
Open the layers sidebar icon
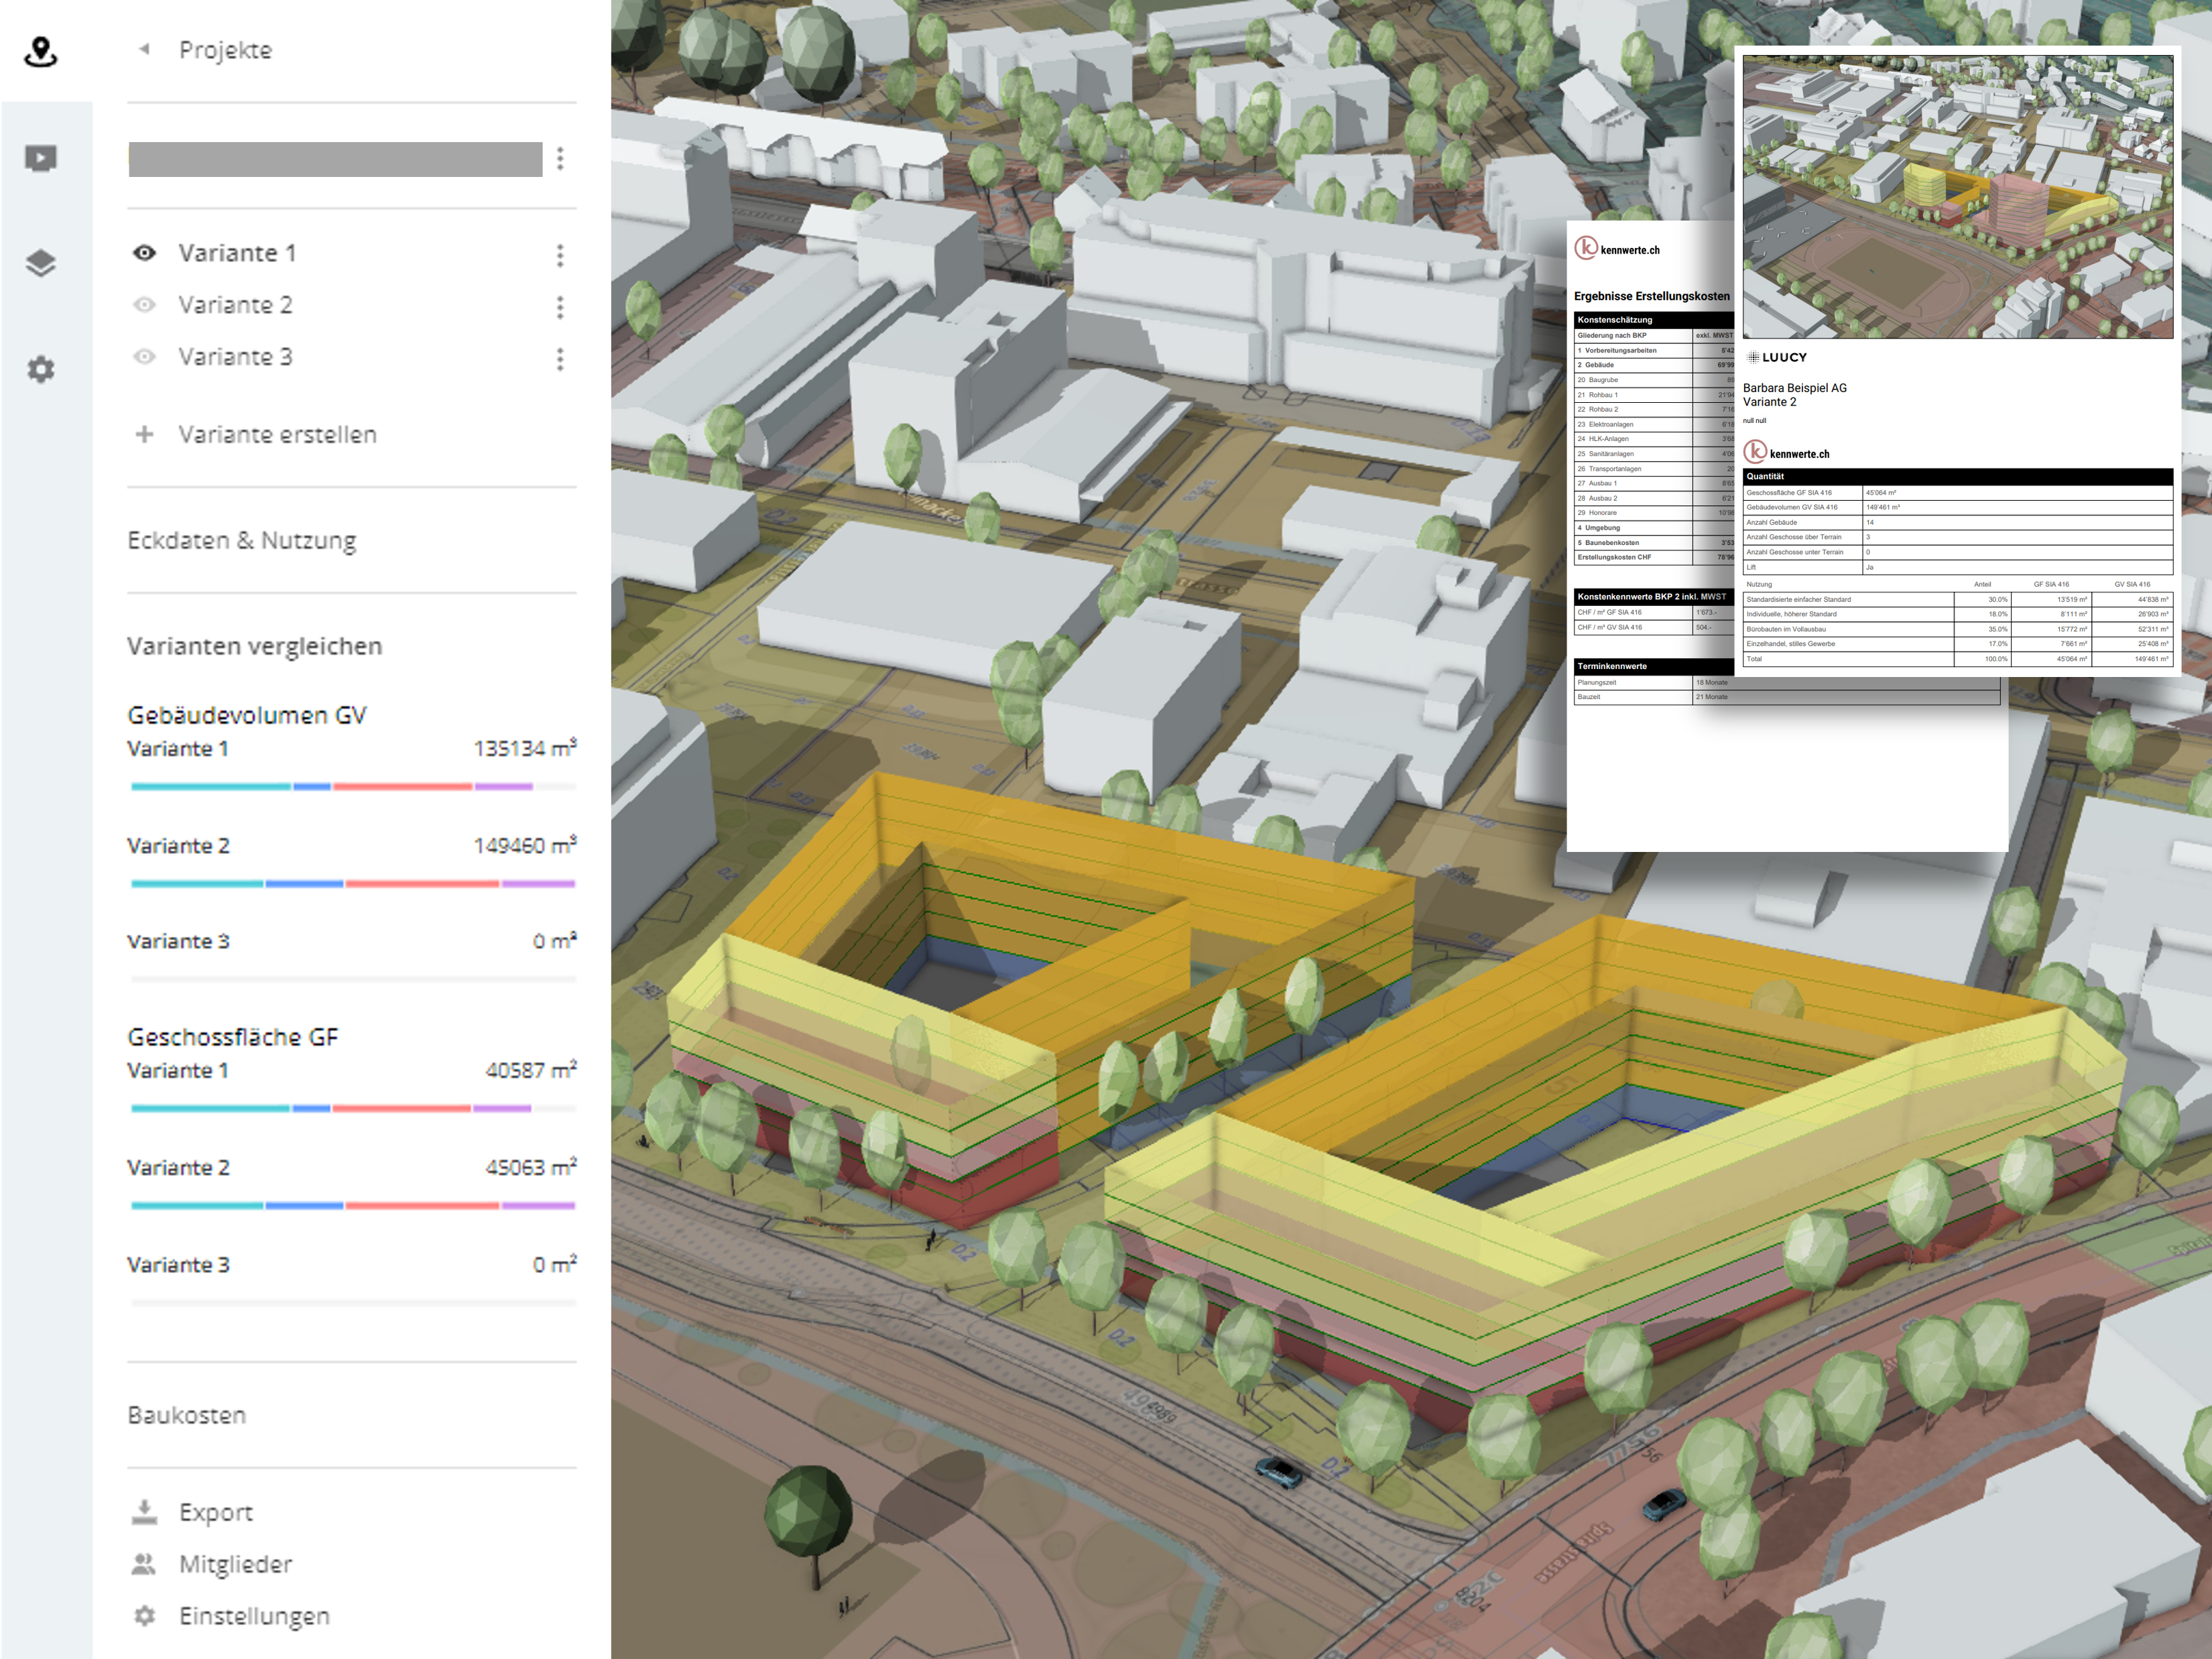pyautogui.click(x=40, y=264)
